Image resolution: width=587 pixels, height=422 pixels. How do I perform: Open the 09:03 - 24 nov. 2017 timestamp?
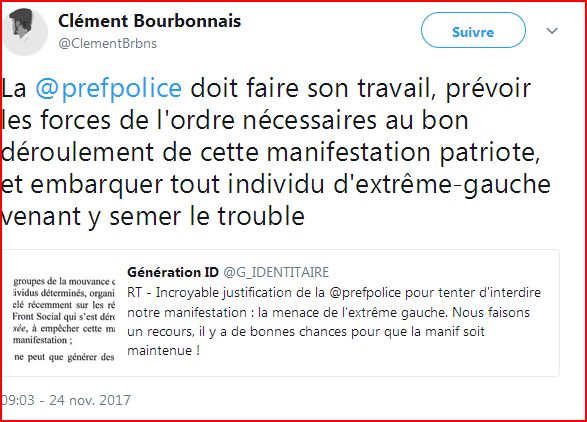(x=66, y=400)
